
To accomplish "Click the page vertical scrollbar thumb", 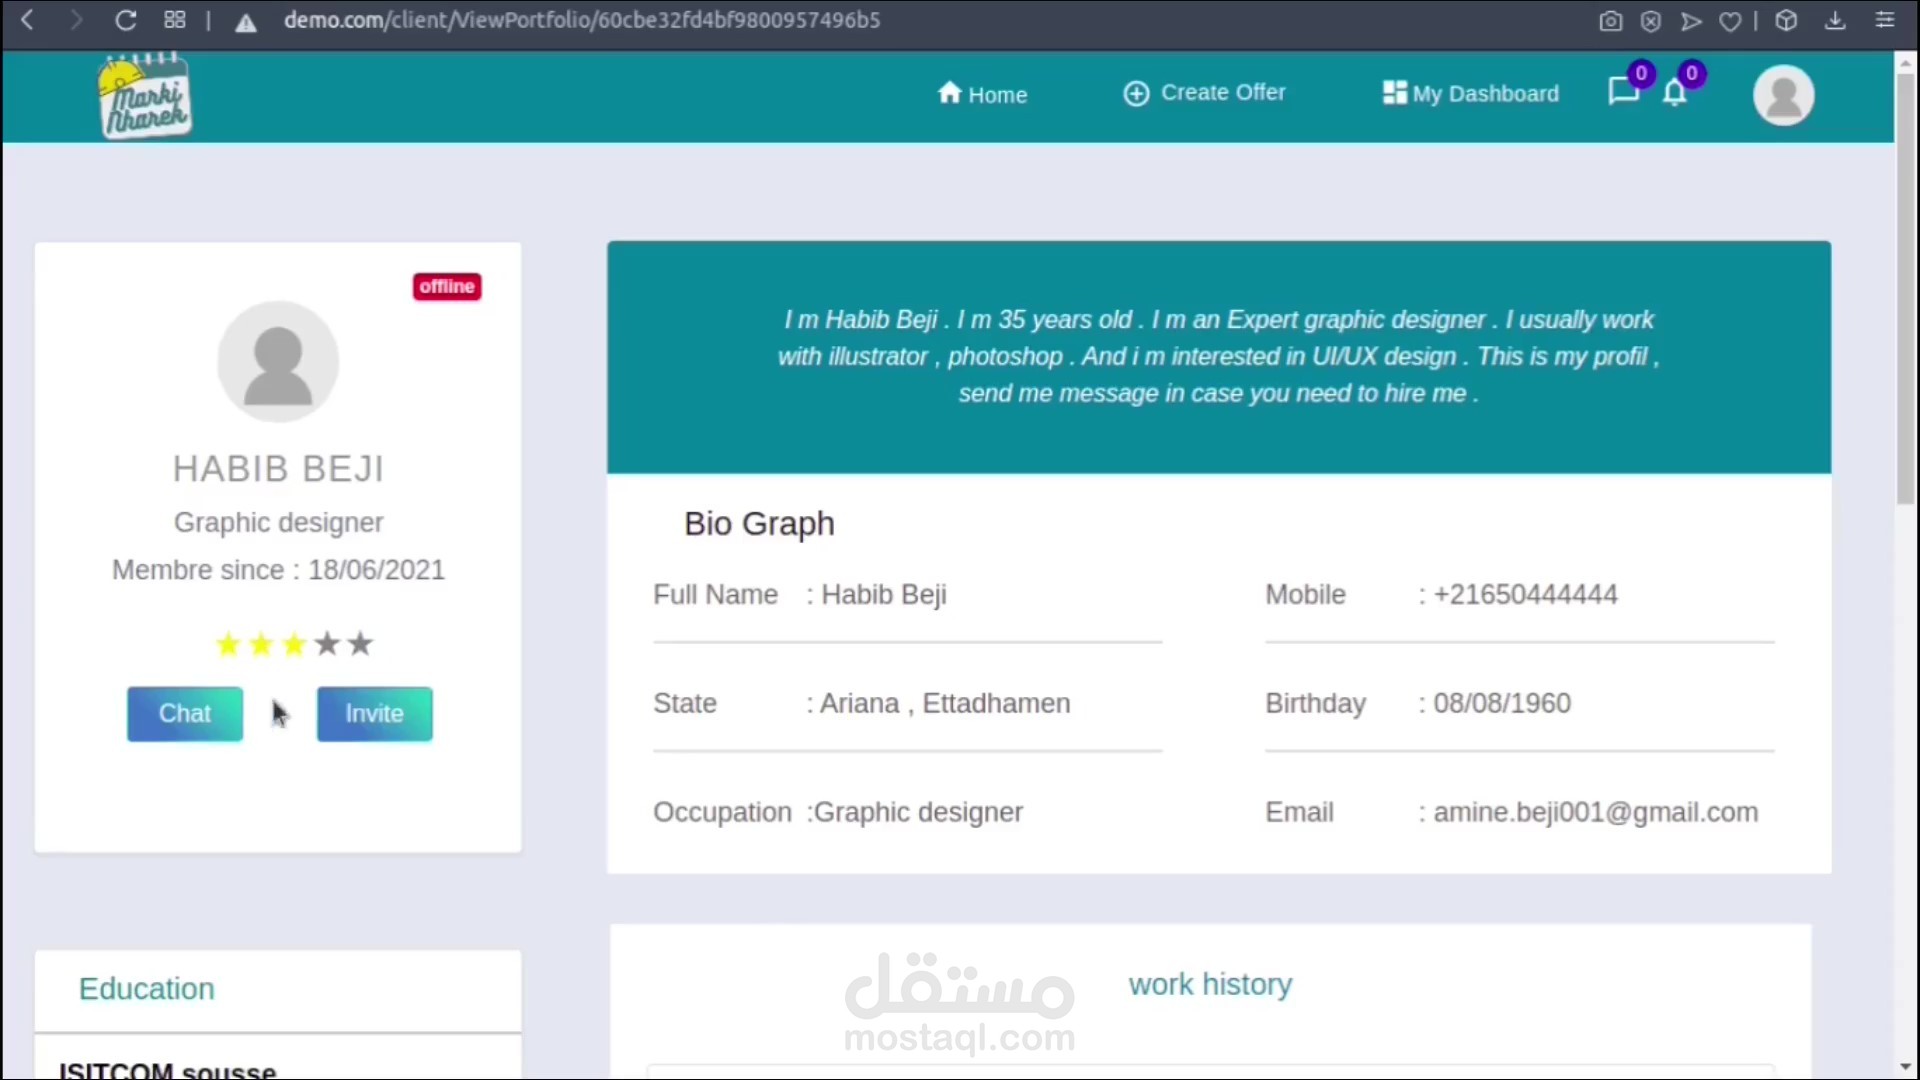I will tap(1906, 290).
